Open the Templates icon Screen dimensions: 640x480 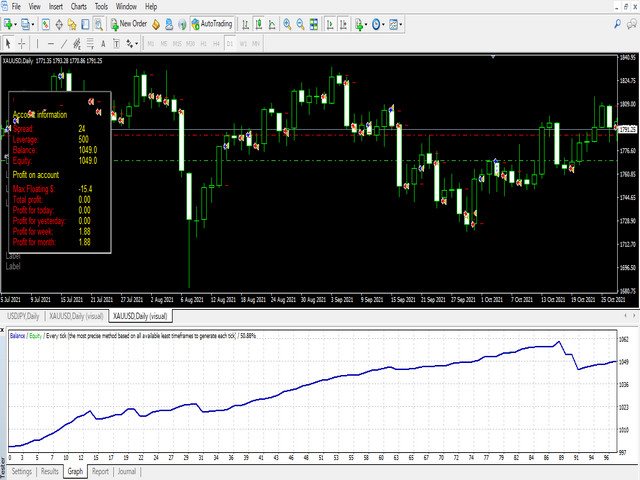393,24
